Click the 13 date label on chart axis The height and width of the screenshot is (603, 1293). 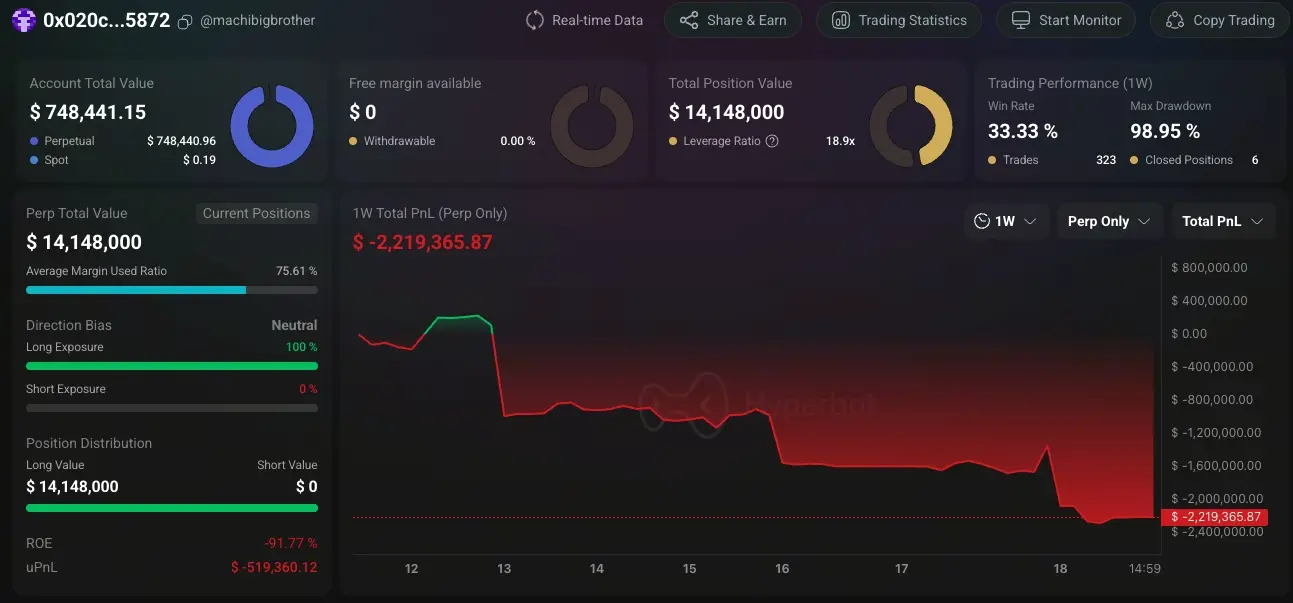point(504,568)
